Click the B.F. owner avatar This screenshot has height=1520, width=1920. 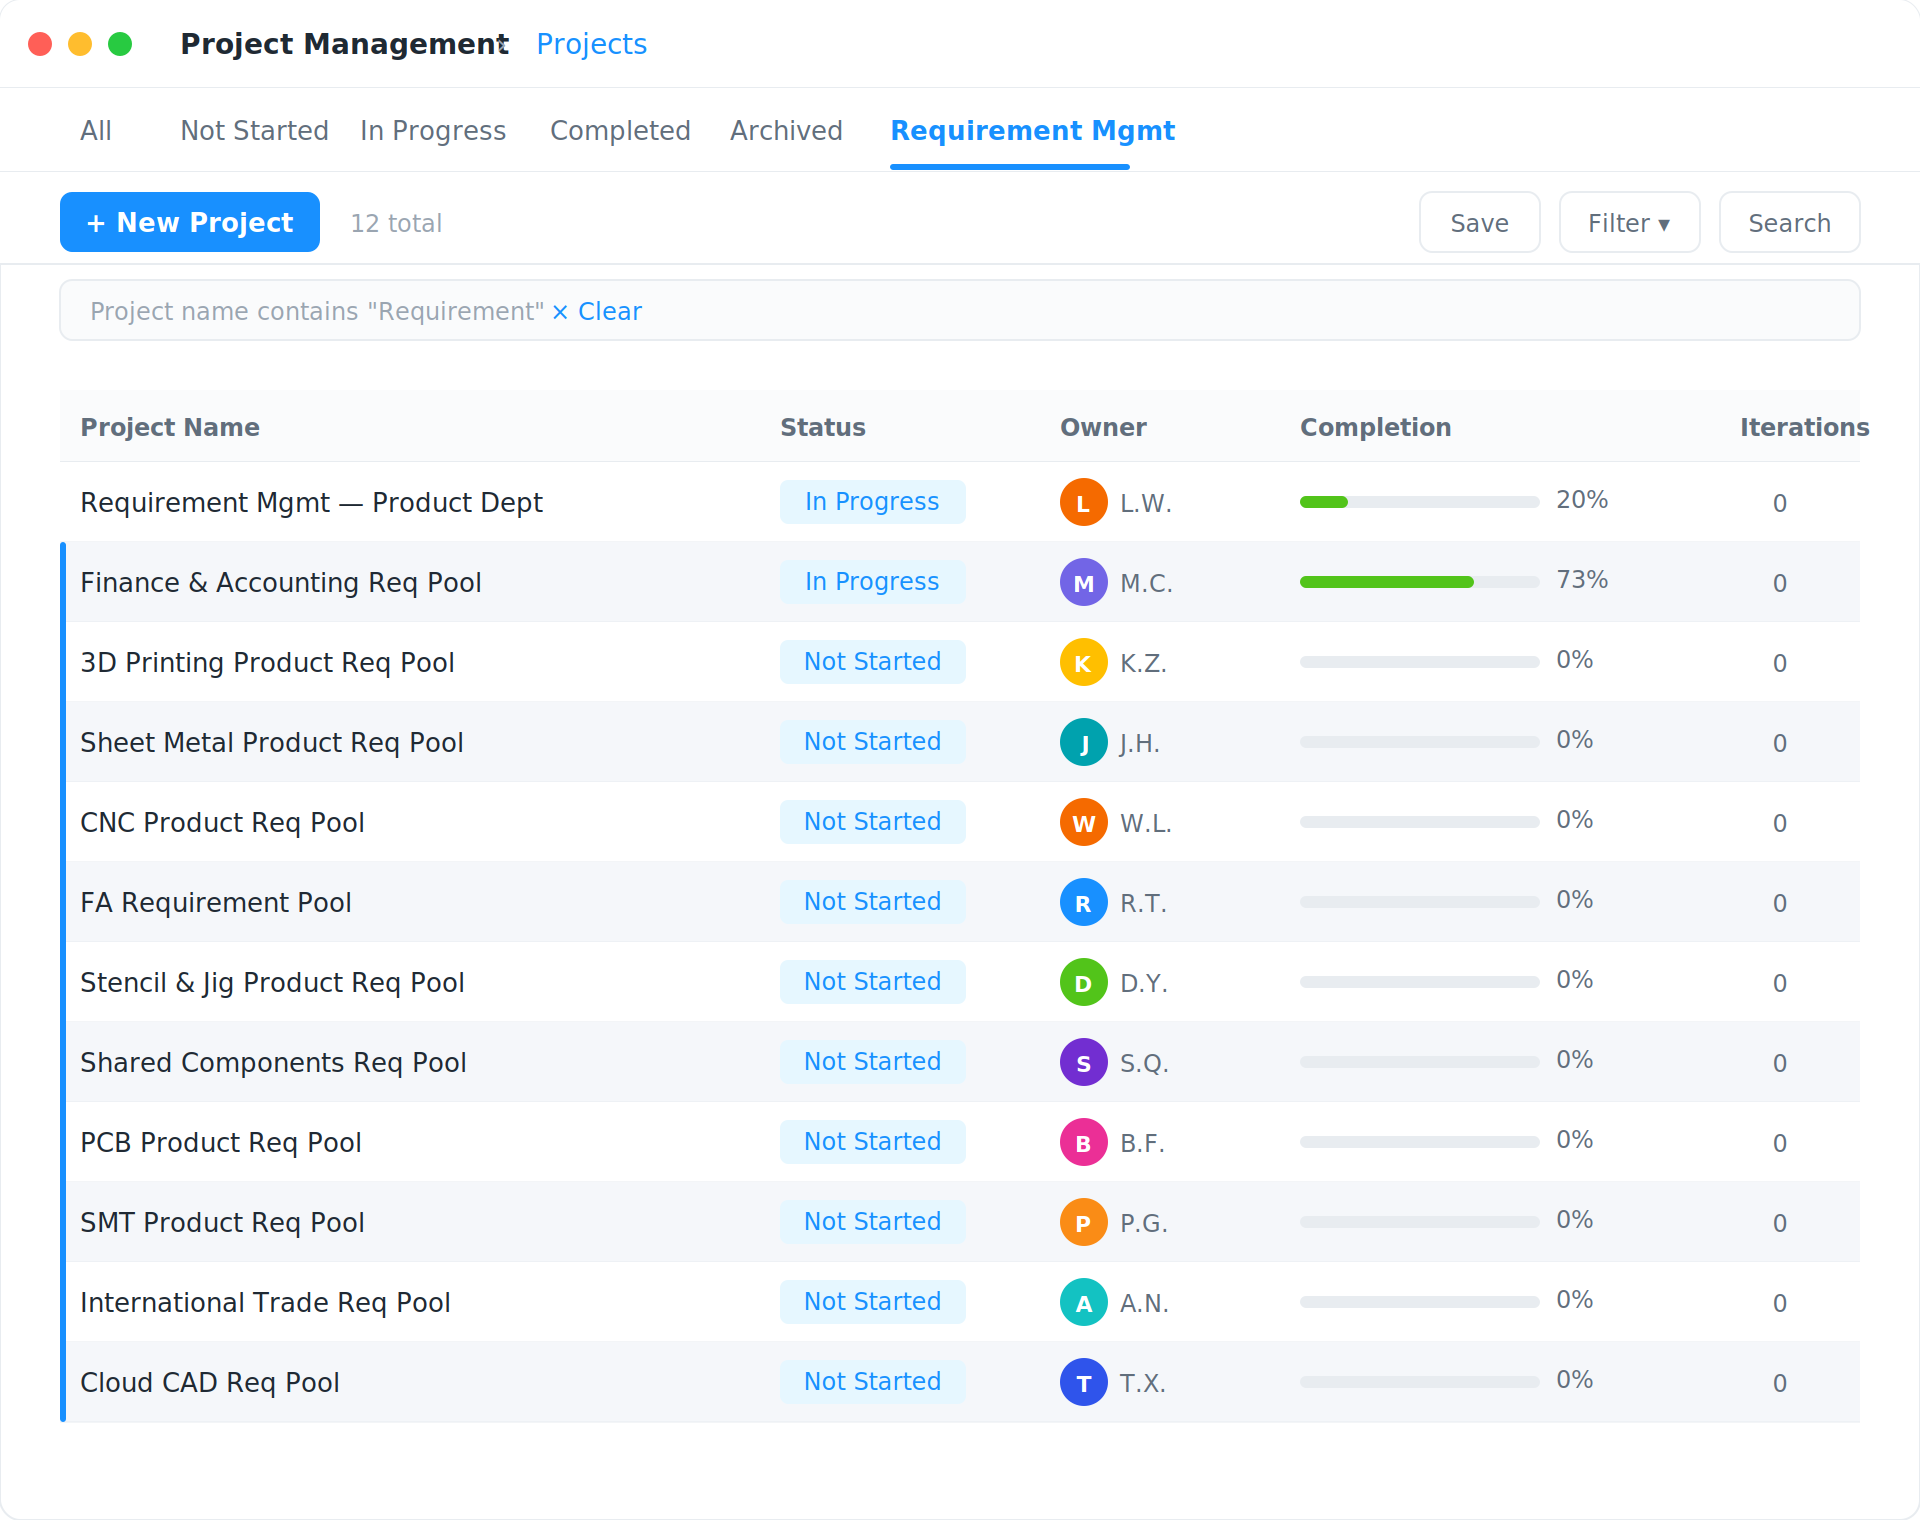[x=1084, y=1142]
